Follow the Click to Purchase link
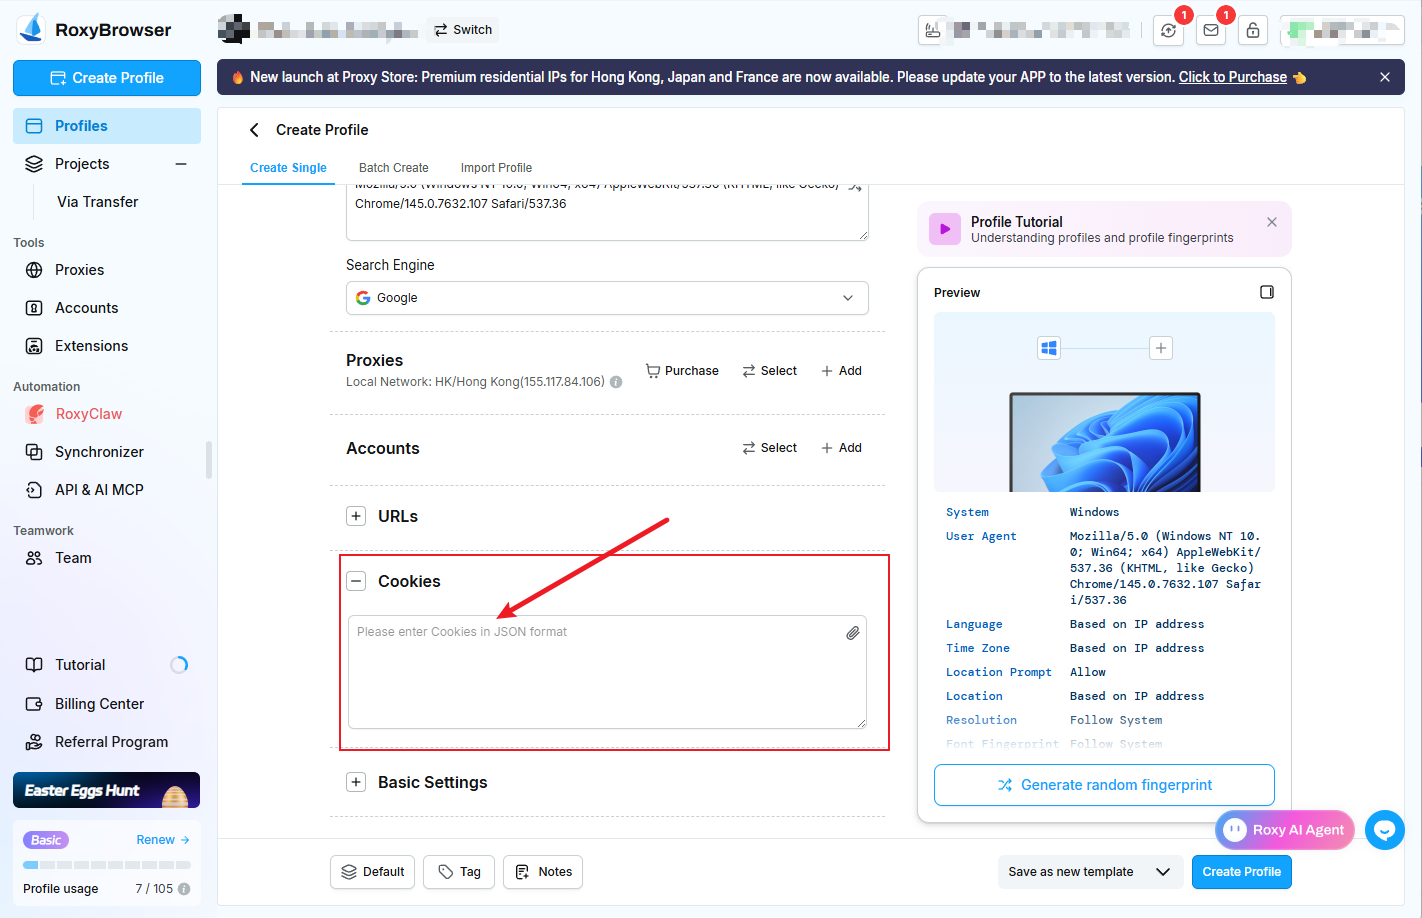Image resolution: width=1422 pixels, height=918 pixels. point(1232,77)
